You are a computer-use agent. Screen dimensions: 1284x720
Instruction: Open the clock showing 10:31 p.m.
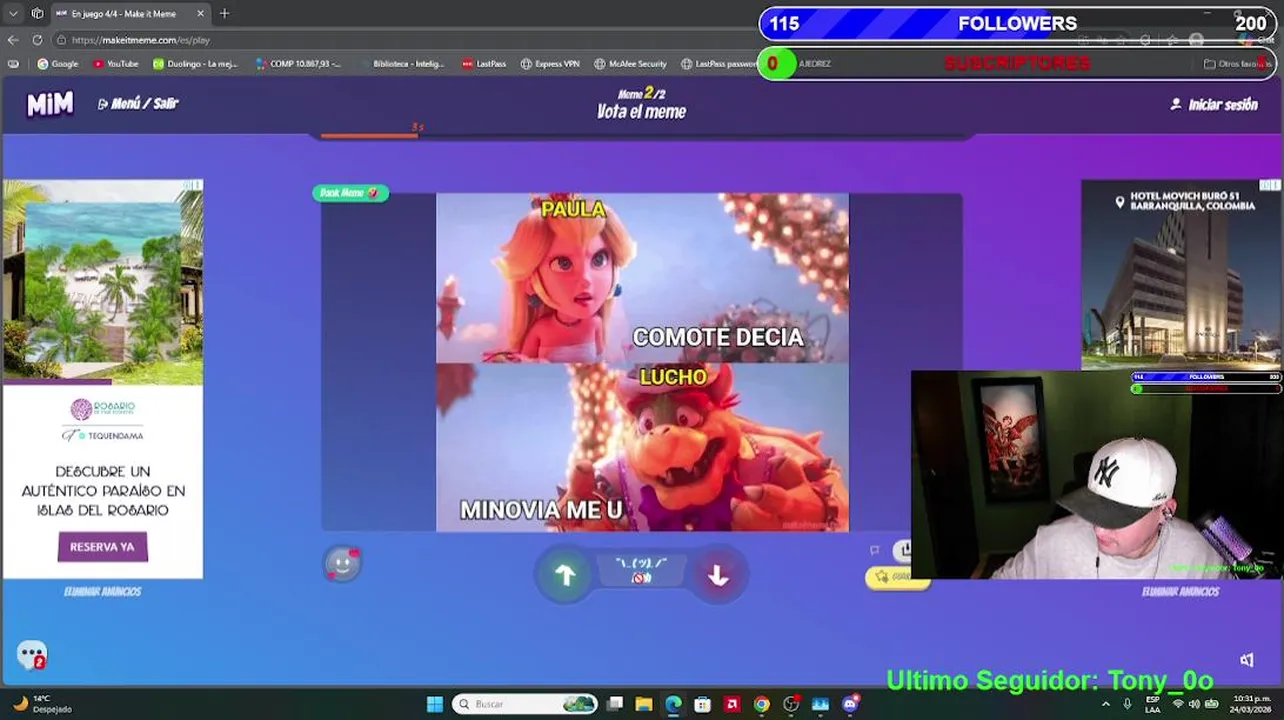[x=1253, y=704]
